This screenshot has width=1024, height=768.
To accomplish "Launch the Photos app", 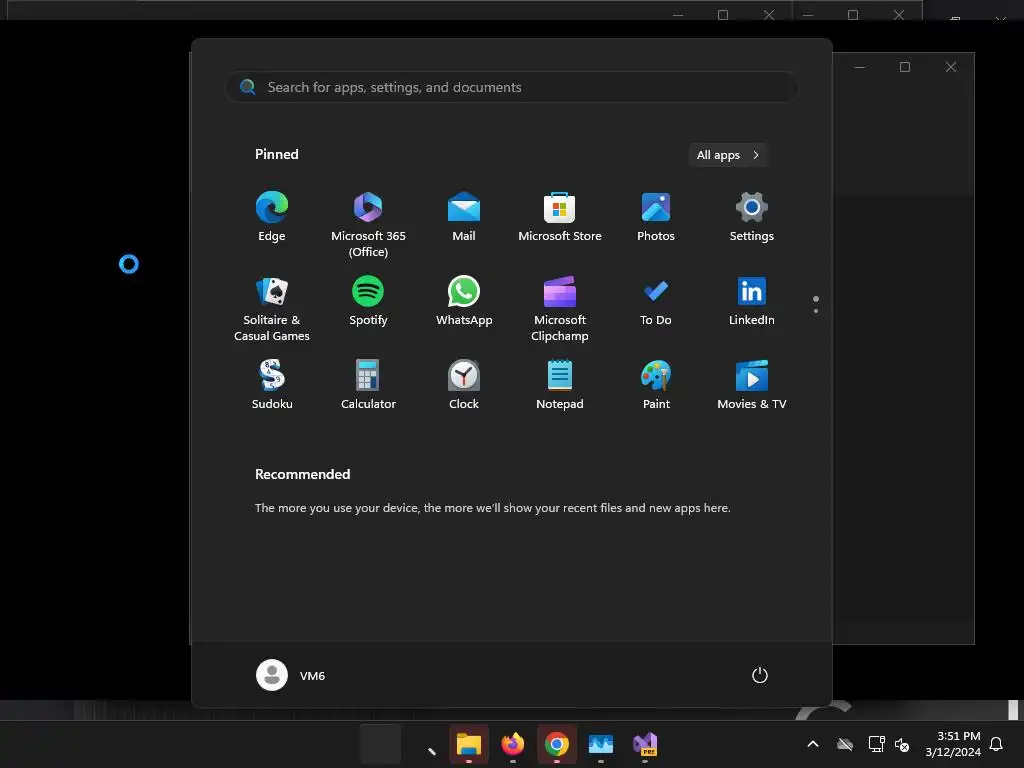I will (x=656, y=218).
